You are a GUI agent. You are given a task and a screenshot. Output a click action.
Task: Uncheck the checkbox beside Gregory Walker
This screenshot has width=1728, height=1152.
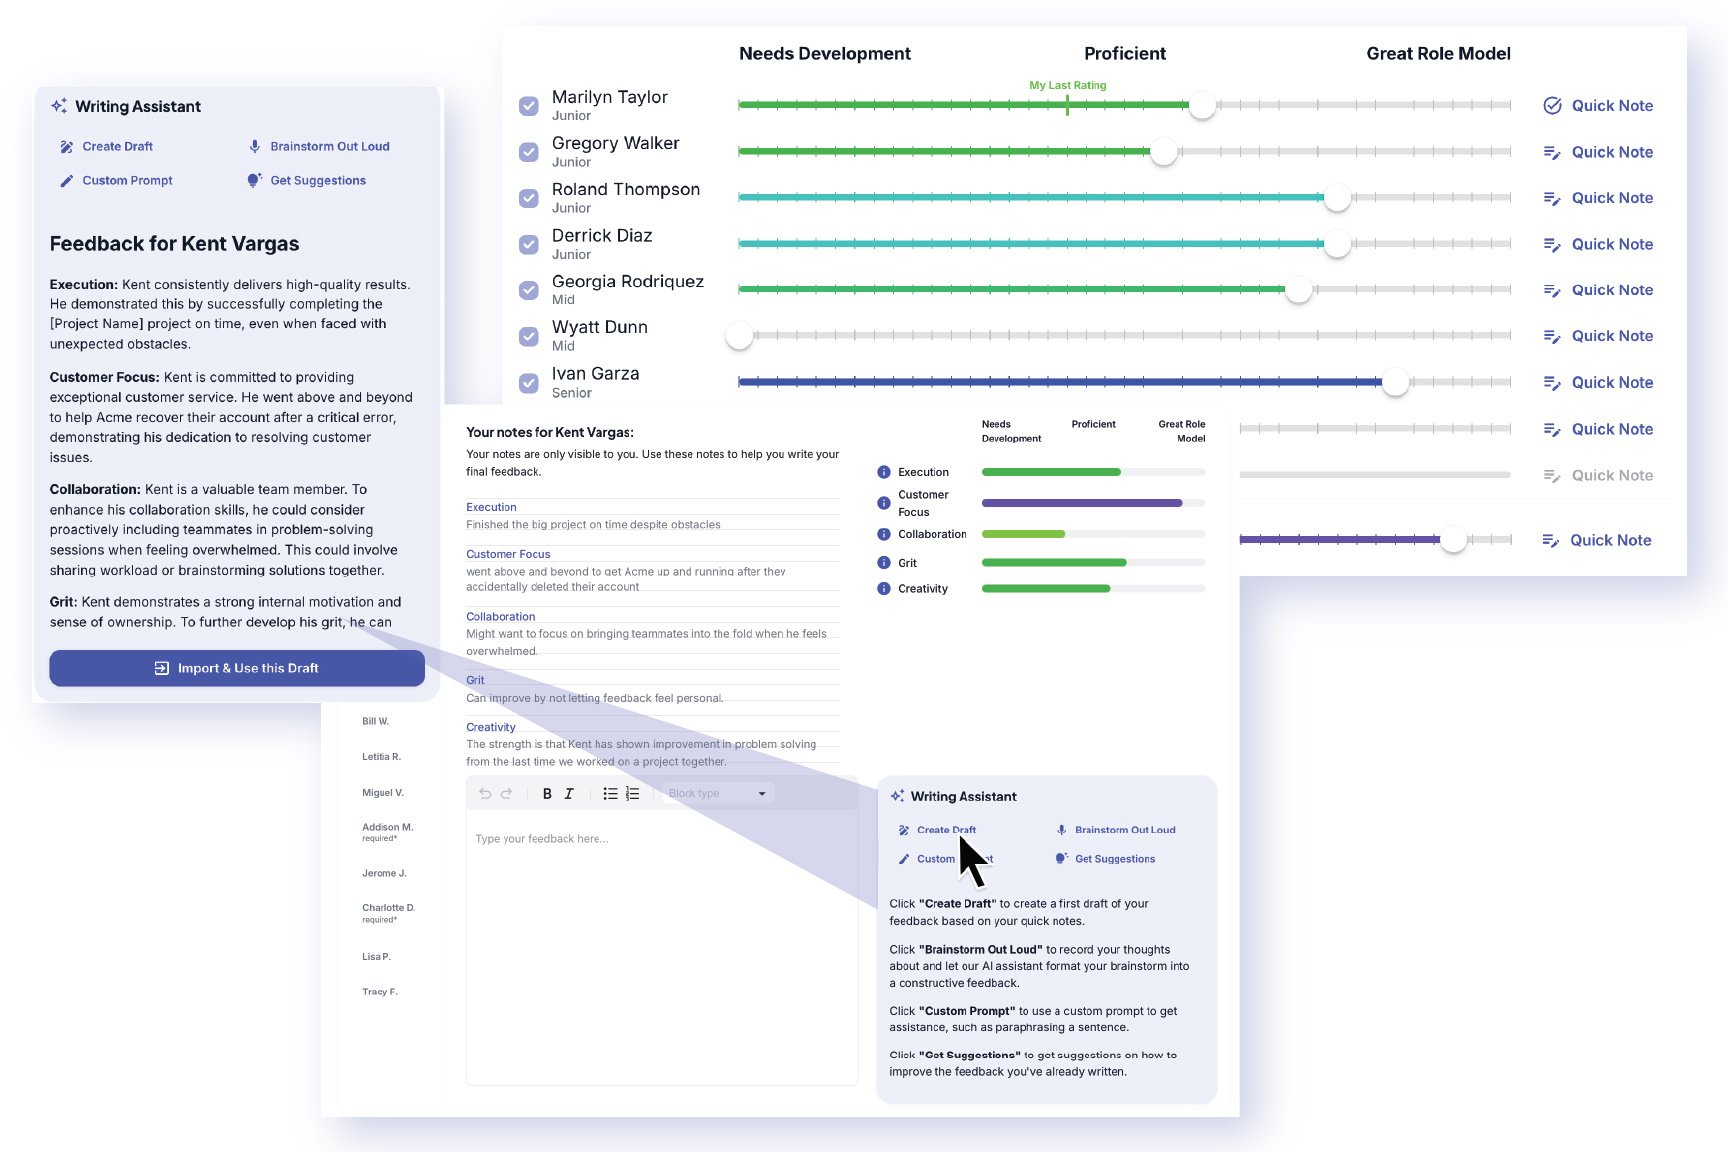click(x=529, y=152)
